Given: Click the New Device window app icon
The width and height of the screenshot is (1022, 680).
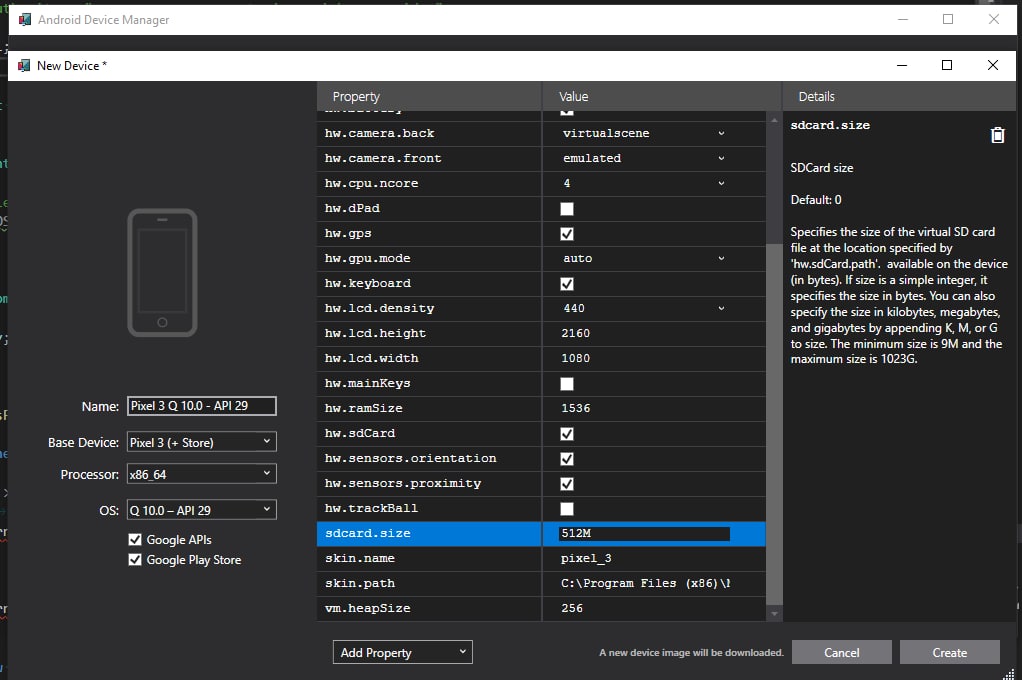Looking at the screenshot, I should click(24, 65).
